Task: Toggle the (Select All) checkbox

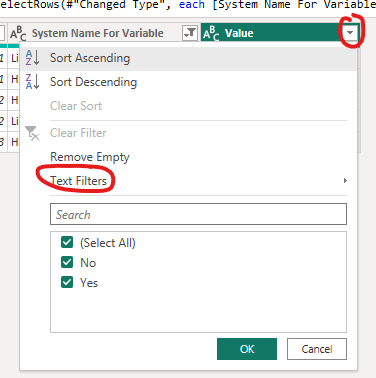Action: tap(67, 242)
